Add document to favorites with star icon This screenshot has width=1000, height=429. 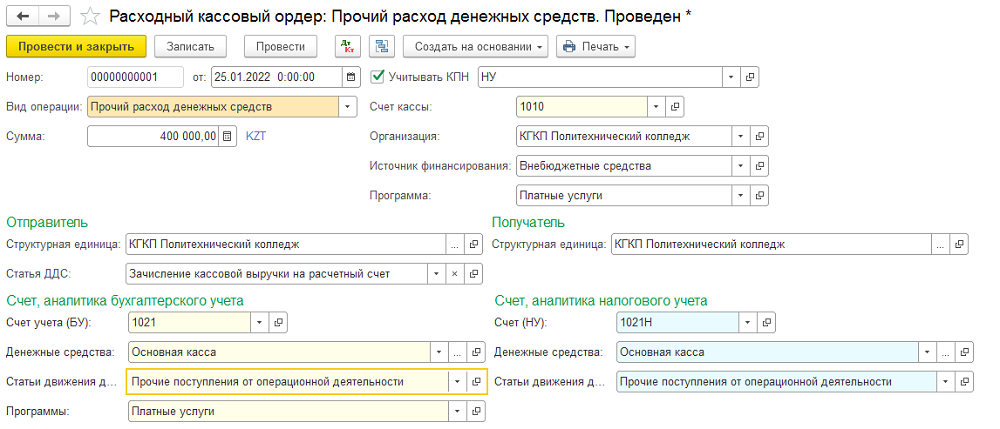pos(91,17)
